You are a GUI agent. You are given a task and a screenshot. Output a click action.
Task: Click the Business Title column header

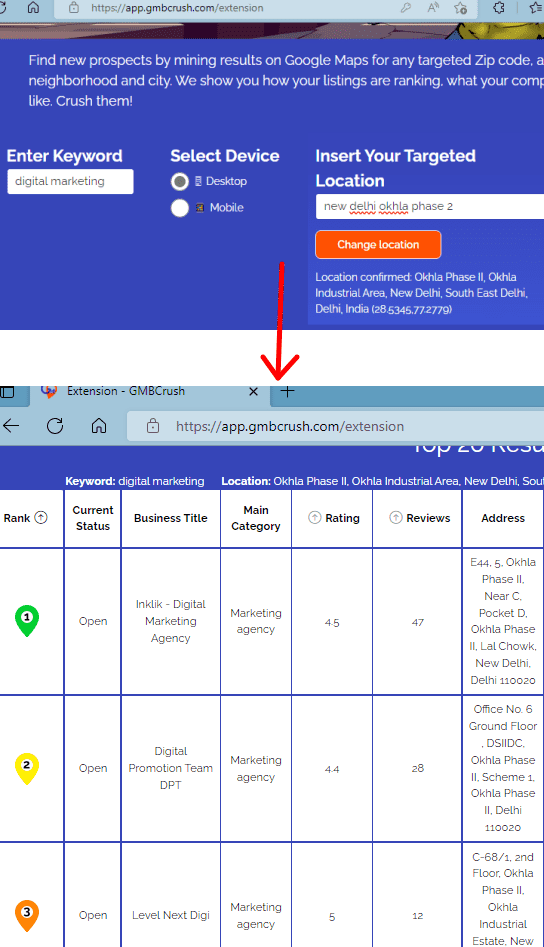pos(170,518)
